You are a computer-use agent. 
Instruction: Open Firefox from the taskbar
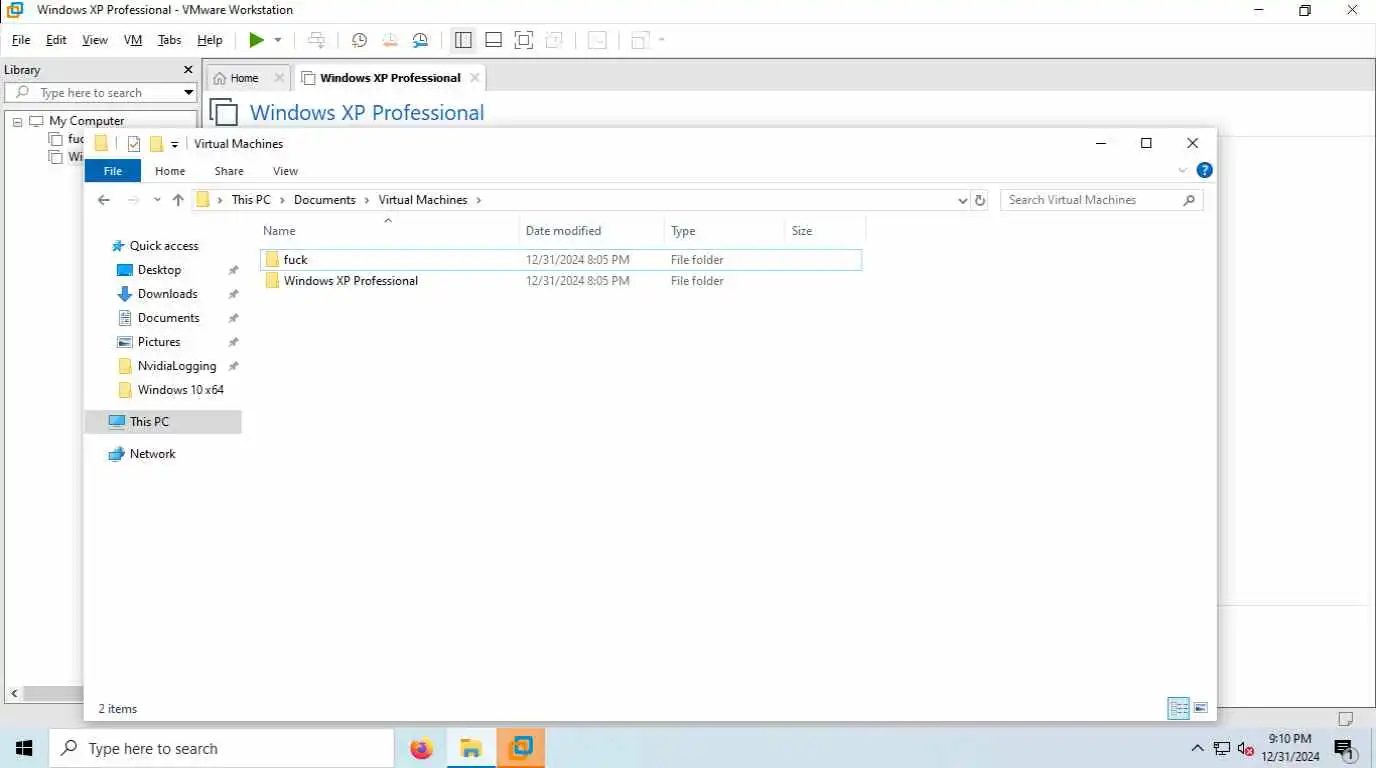point(422,748)
